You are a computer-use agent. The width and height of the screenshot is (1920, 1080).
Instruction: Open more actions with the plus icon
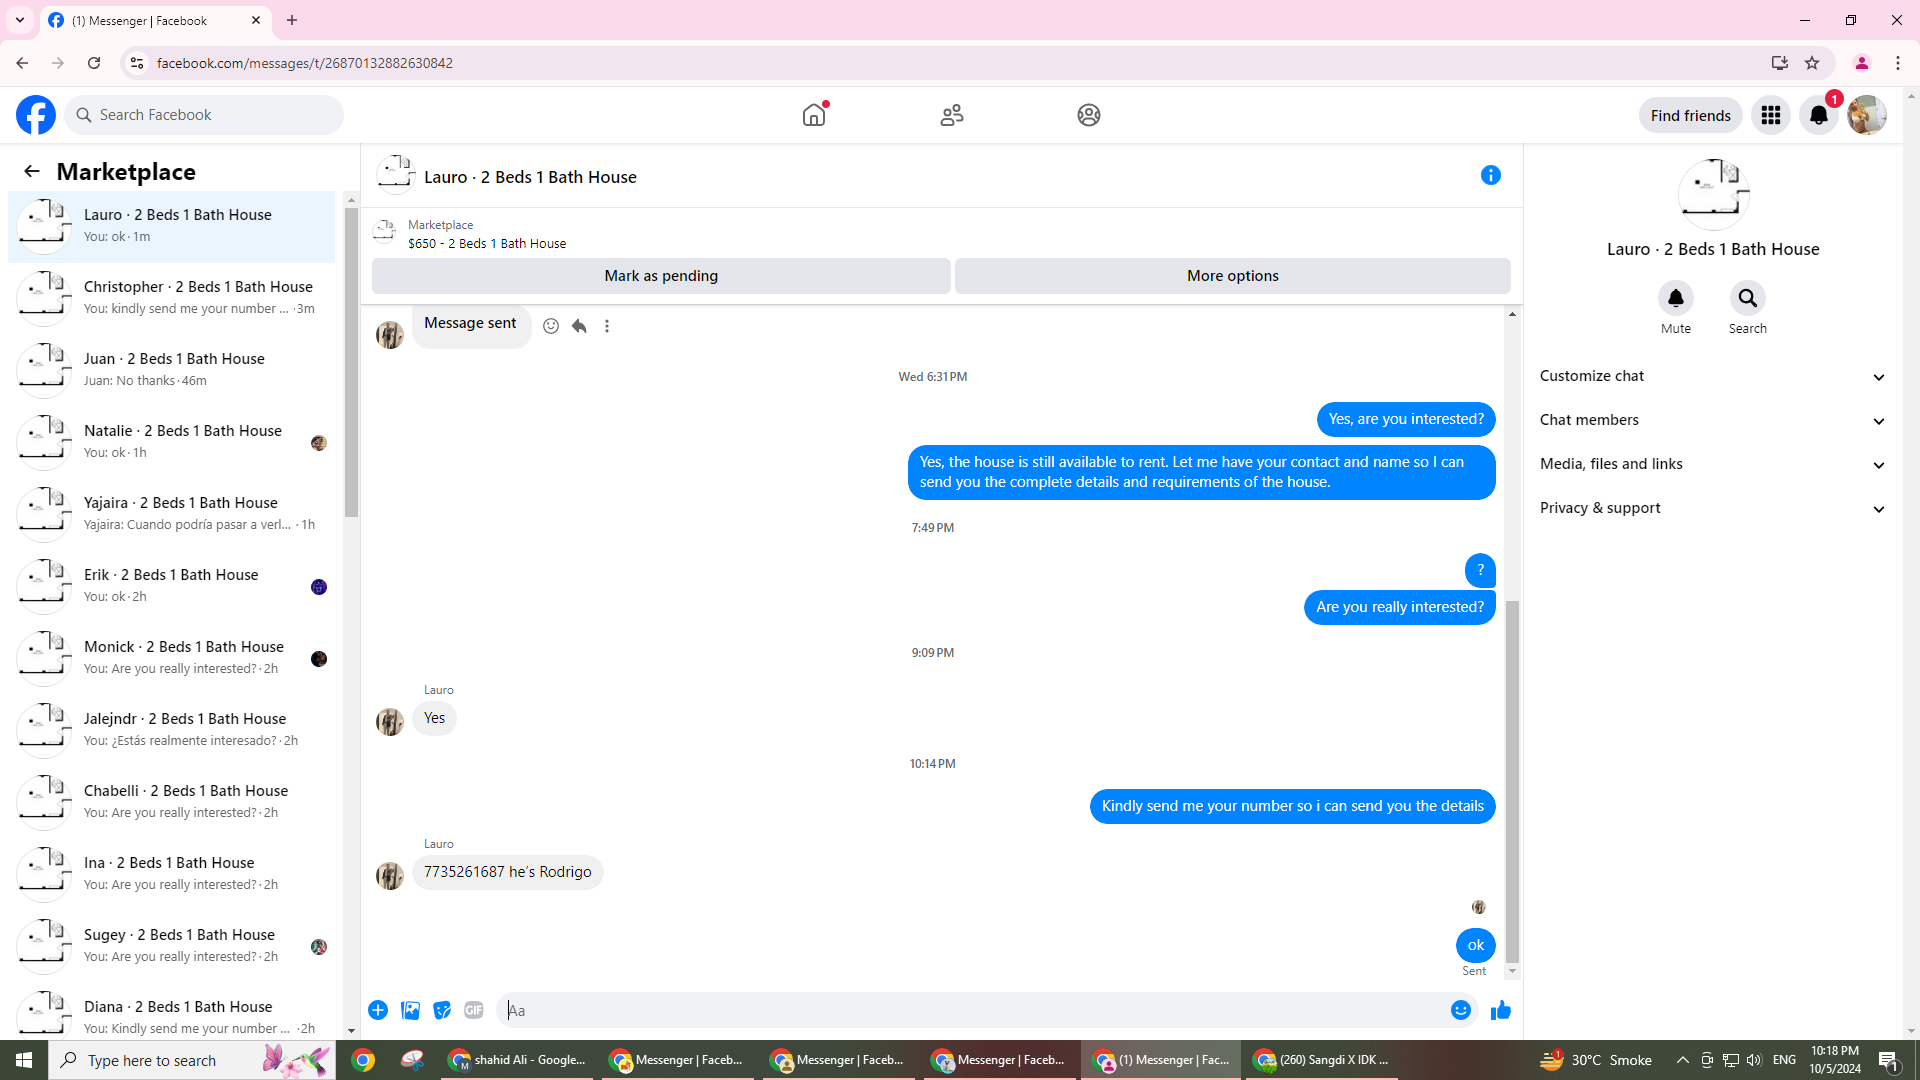(378, 1010)
